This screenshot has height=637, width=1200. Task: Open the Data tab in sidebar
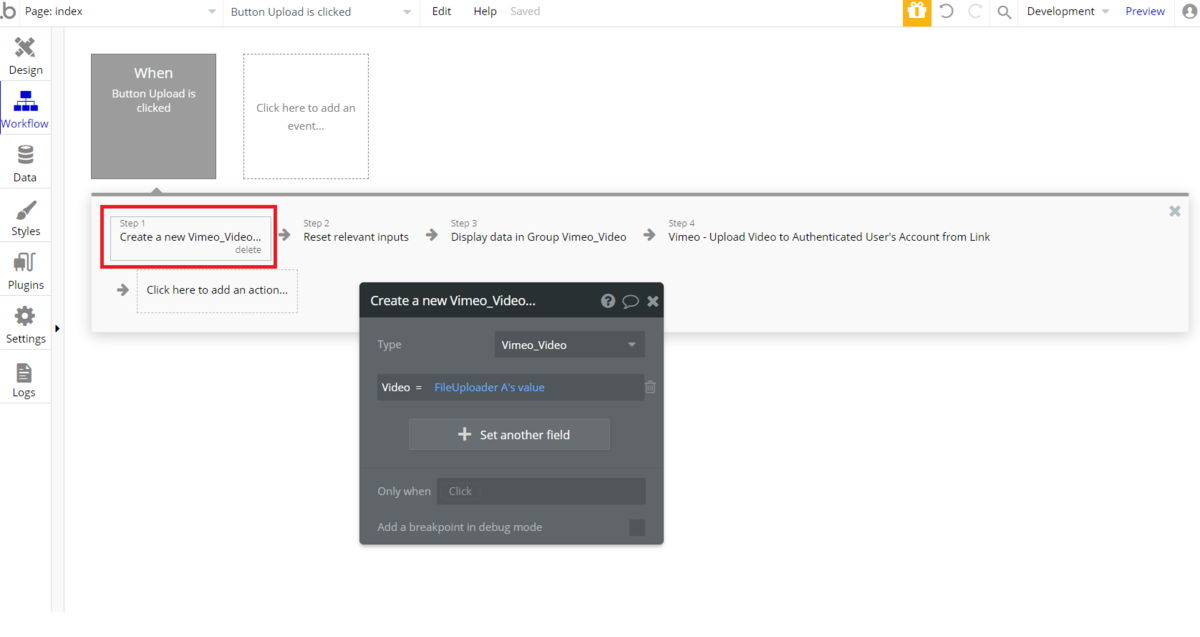pos(25,163)
